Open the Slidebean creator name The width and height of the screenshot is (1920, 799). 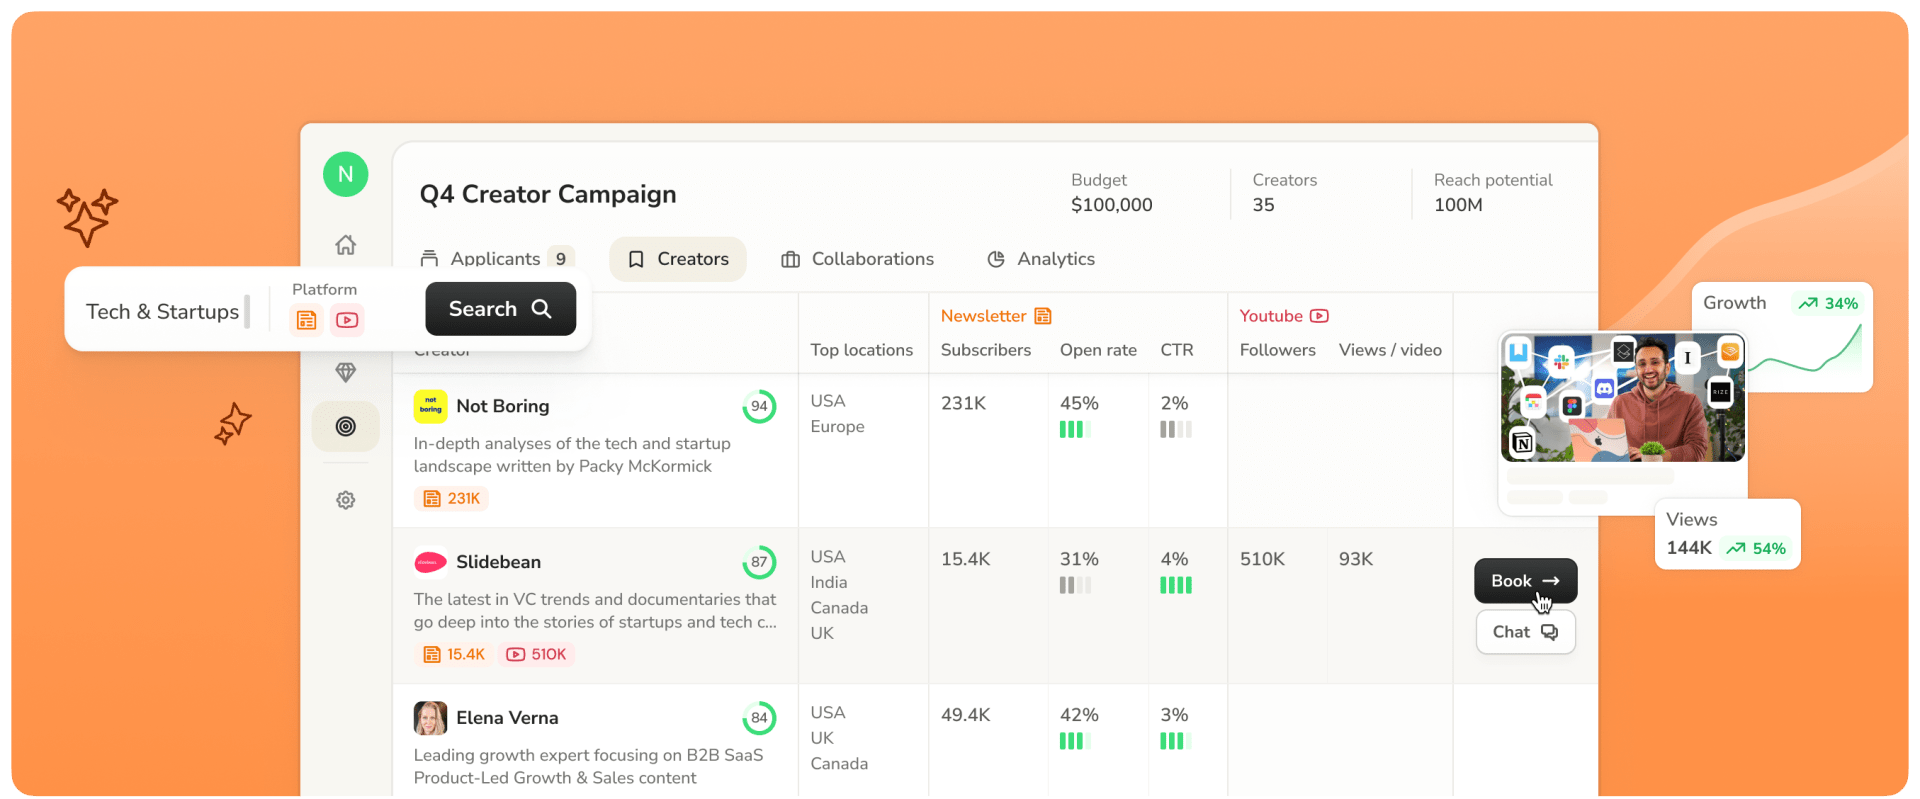click(x=499, y=562)
